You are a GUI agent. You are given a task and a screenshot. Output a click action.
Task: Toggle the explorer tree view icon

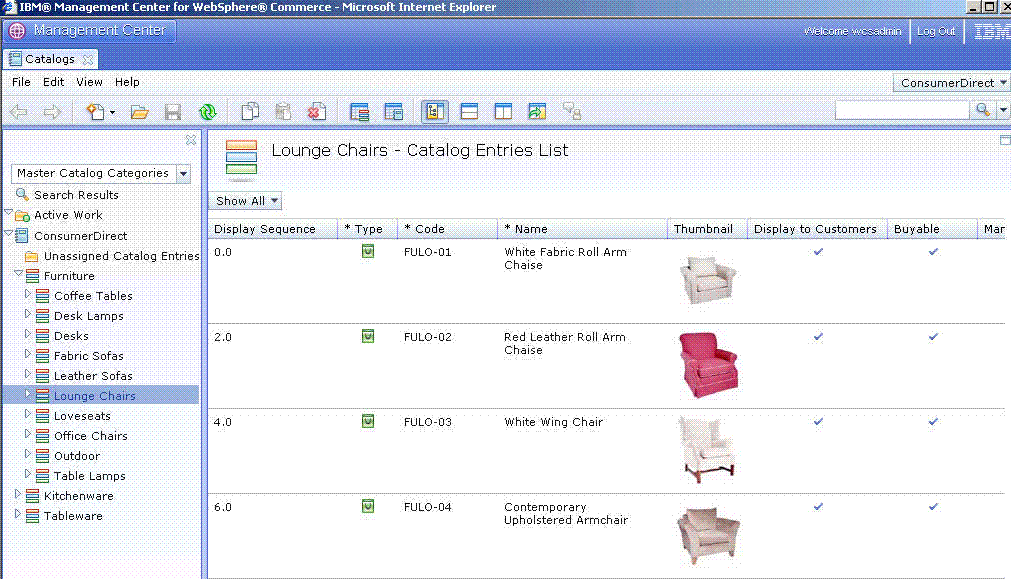[435, 111]
